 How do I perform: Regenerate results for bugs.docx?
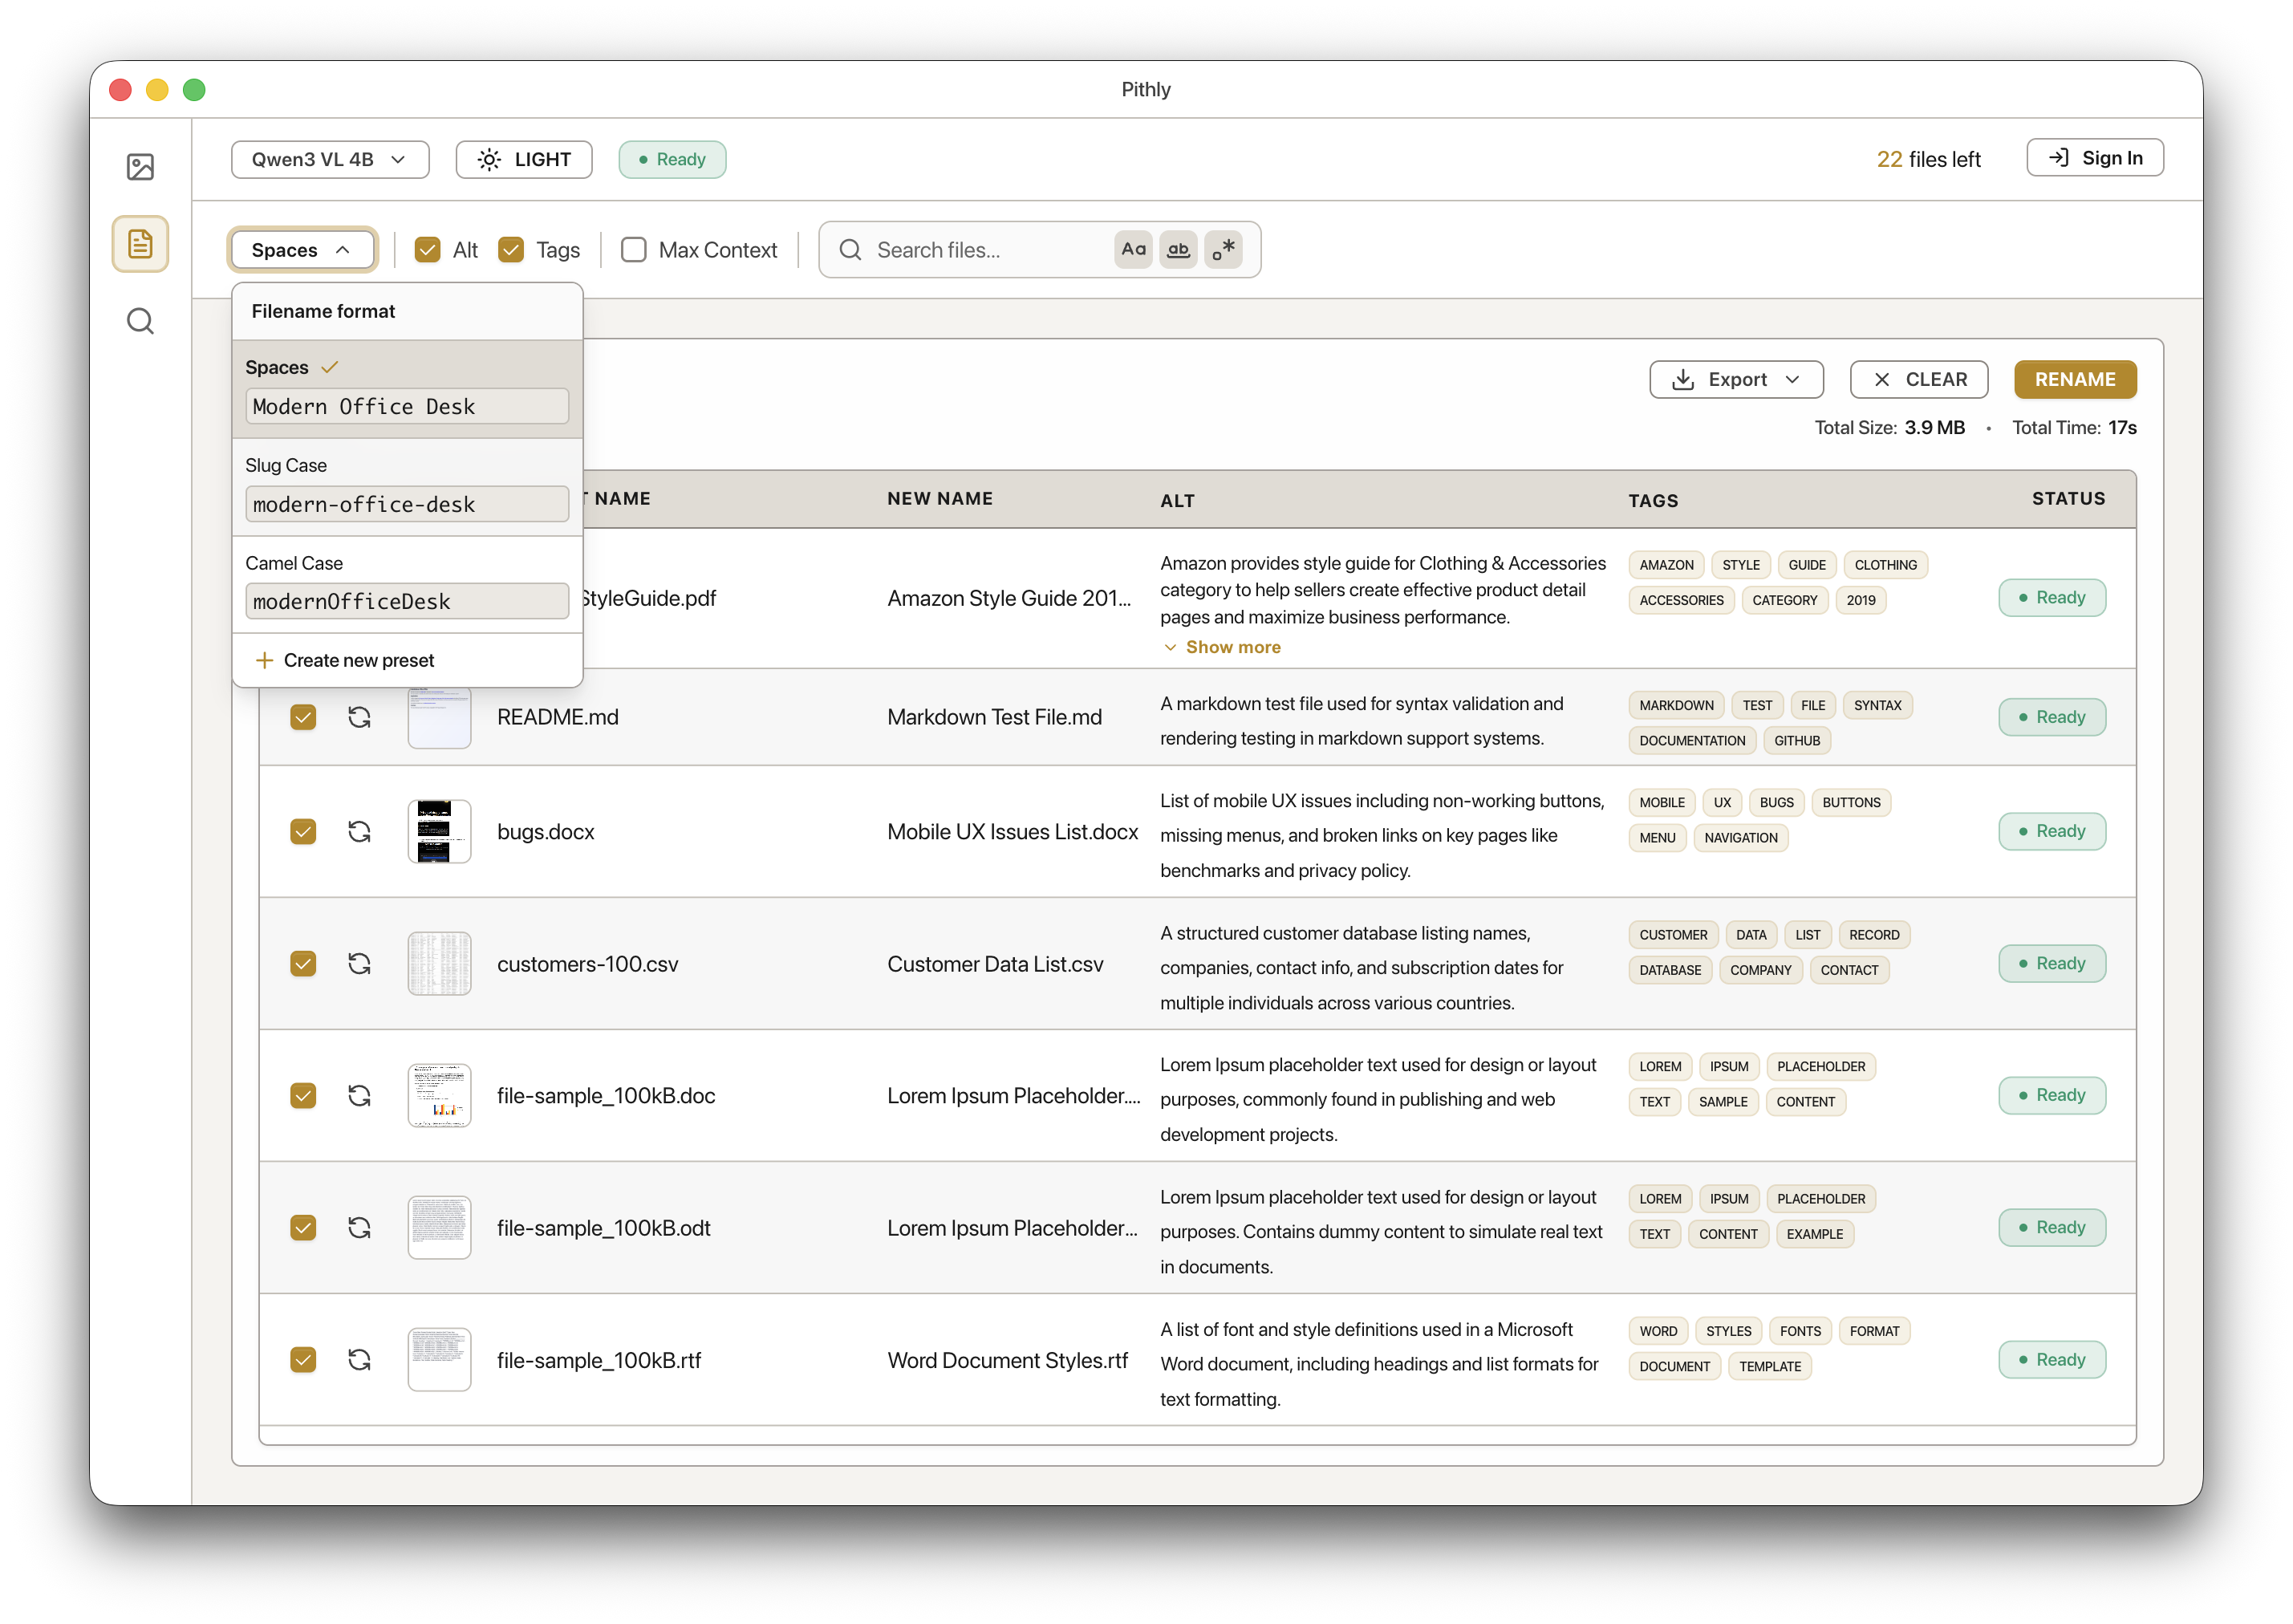359,831
